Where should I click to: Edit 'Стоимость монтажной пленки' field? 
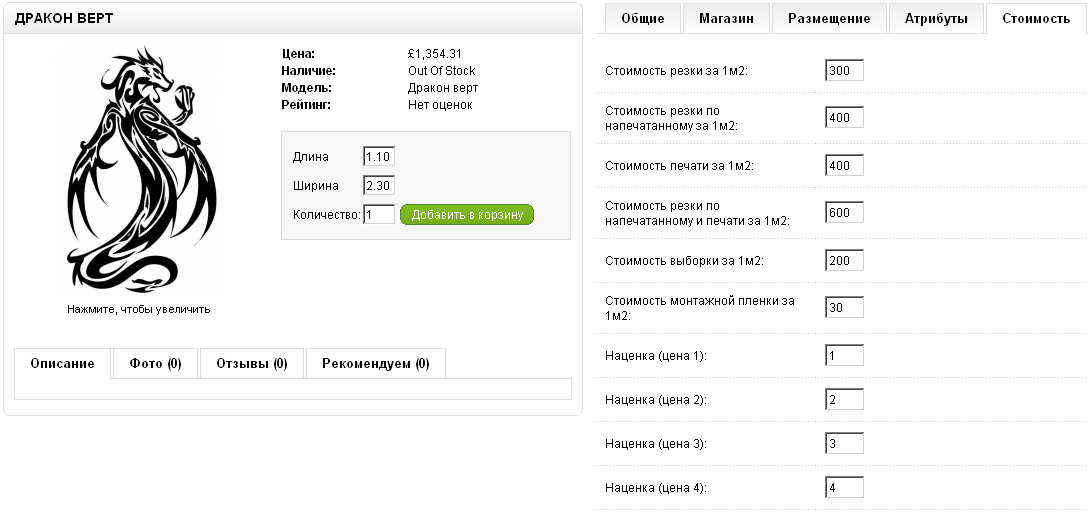(844, 307)
